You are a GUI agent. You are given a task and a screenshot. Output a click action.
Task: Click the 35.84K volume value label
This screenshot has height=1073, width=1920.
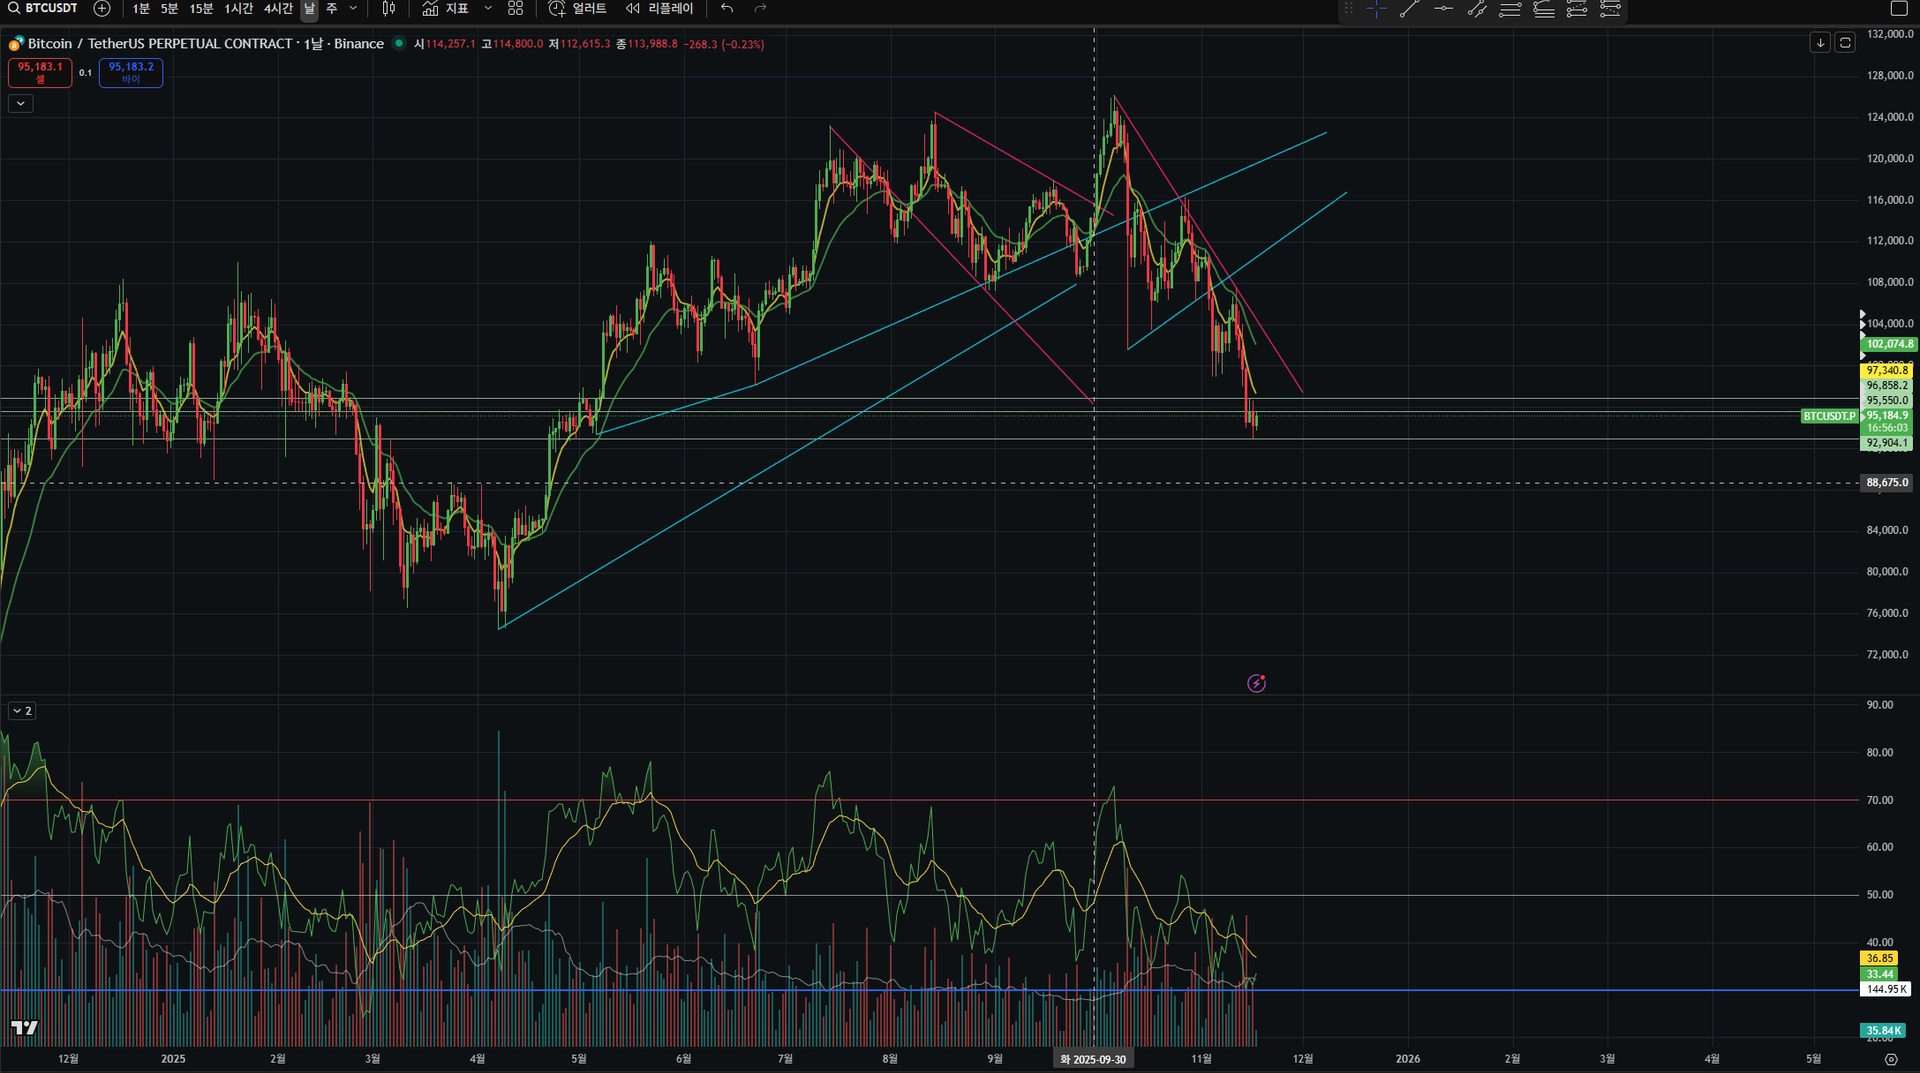click(1883, 1031)
